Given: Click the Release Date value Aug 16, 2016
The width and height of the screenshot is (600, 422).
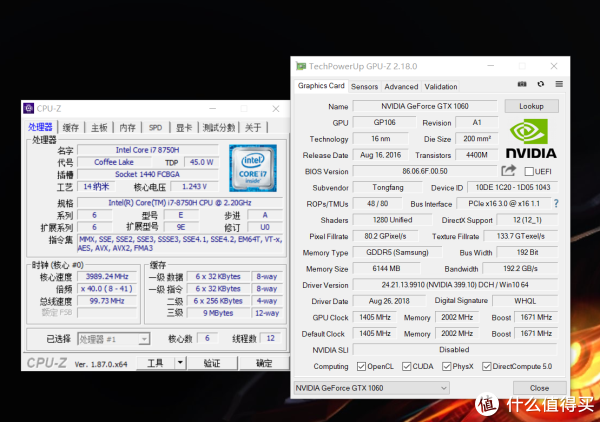Looking at the screenshot, I should point(380,155).
